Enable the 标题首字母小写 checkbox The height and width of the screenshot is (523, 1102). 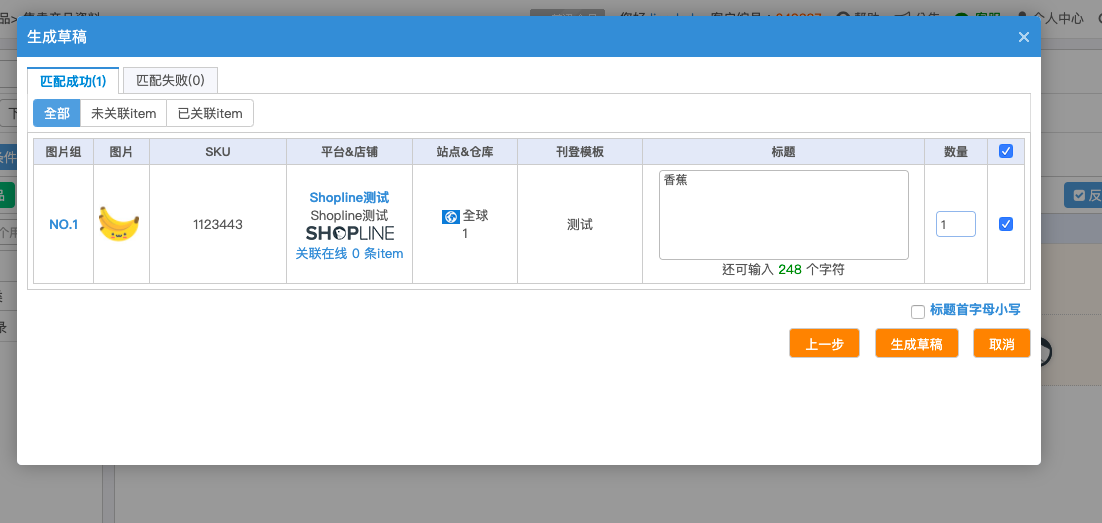tap(917, 311)
